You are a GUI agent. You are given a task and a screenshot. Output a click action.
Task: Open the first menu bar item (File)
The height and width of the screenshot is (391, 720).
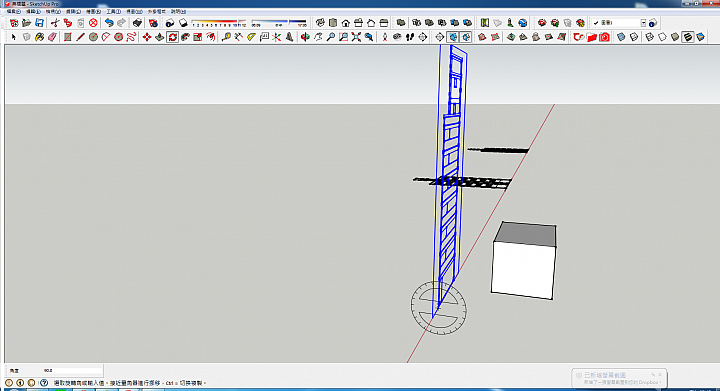coord(13,11)
